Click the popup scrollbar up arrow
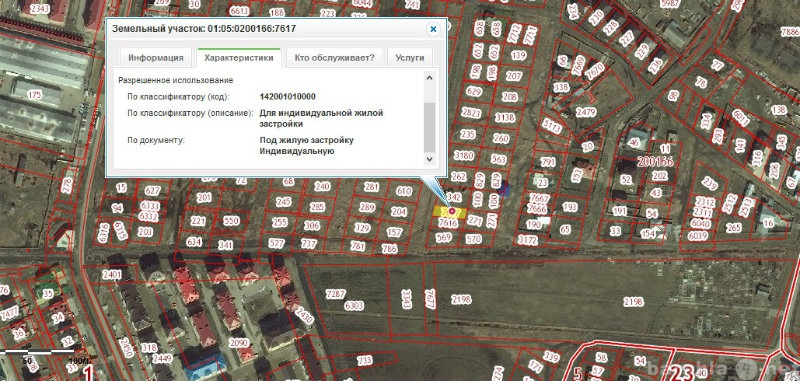 (429, 78)
